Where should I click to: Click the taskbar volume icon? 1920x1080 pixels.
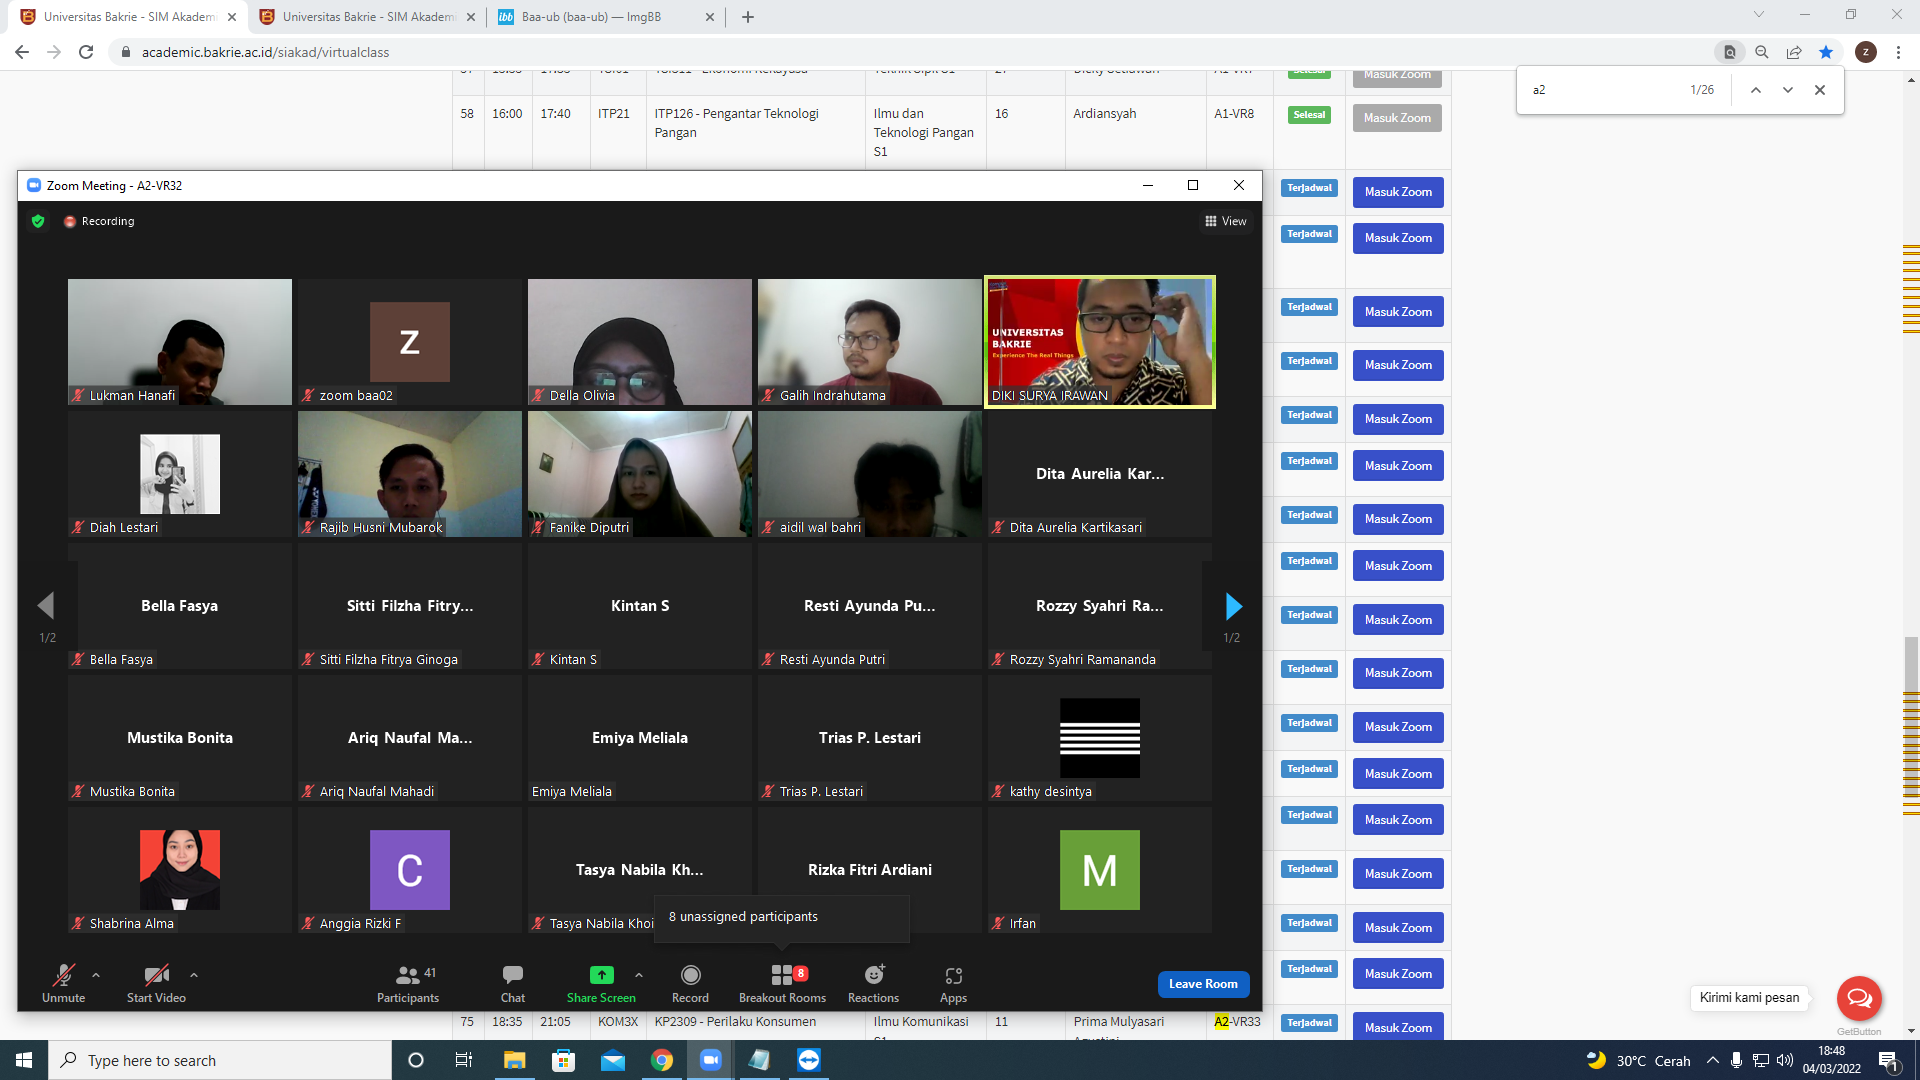(1785, 1060)
